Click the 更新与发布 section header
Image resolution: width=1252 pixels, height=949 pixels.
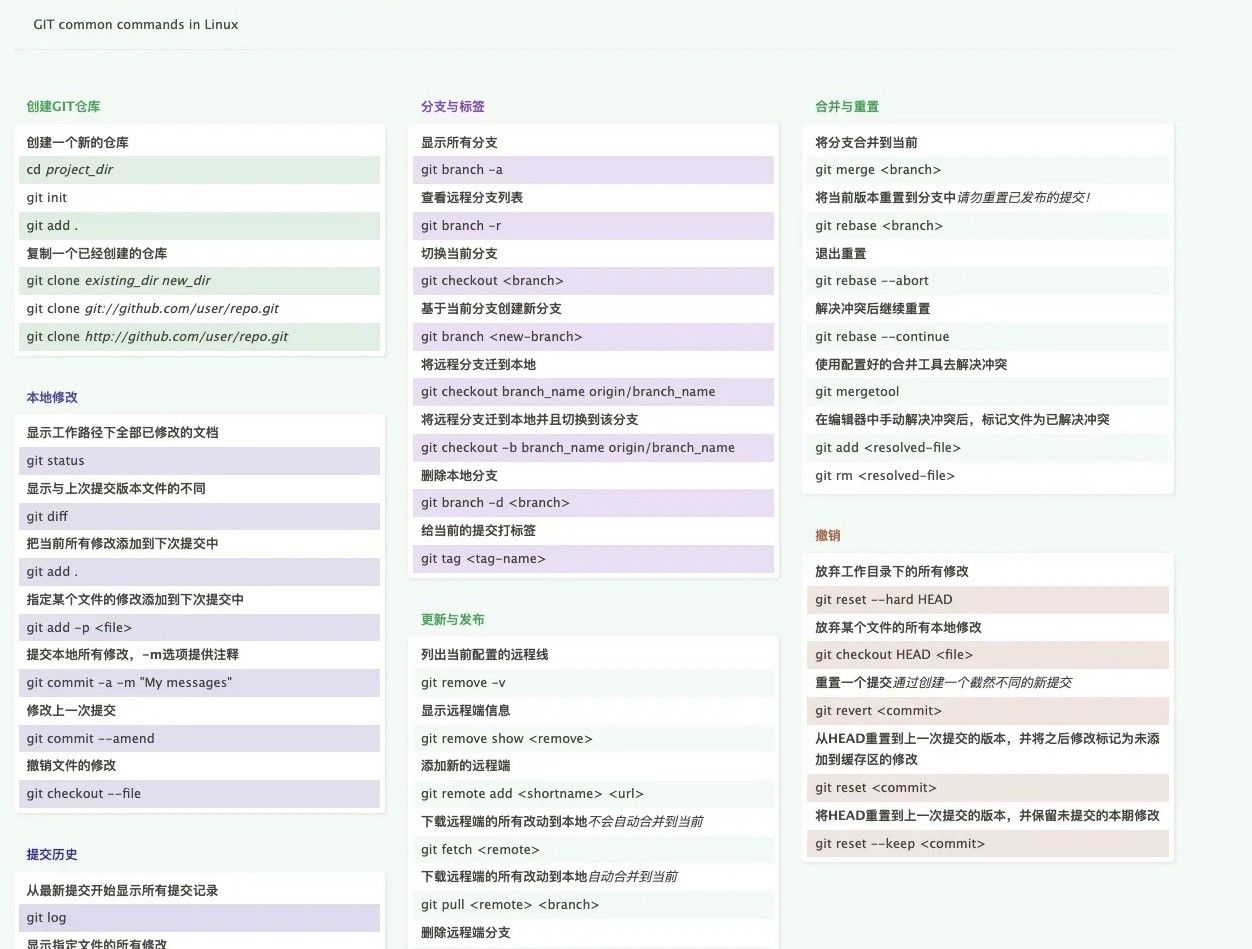pyautogui.click(x=448, y=619)
